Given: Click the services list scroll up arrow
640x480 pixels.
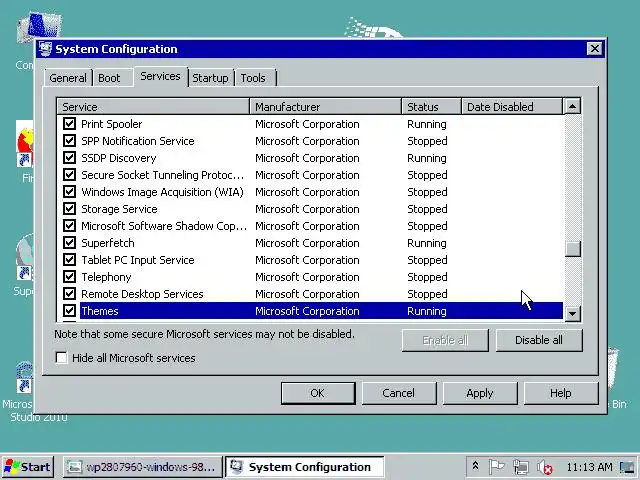Looking at the screenshot, I should coord(572,107).
